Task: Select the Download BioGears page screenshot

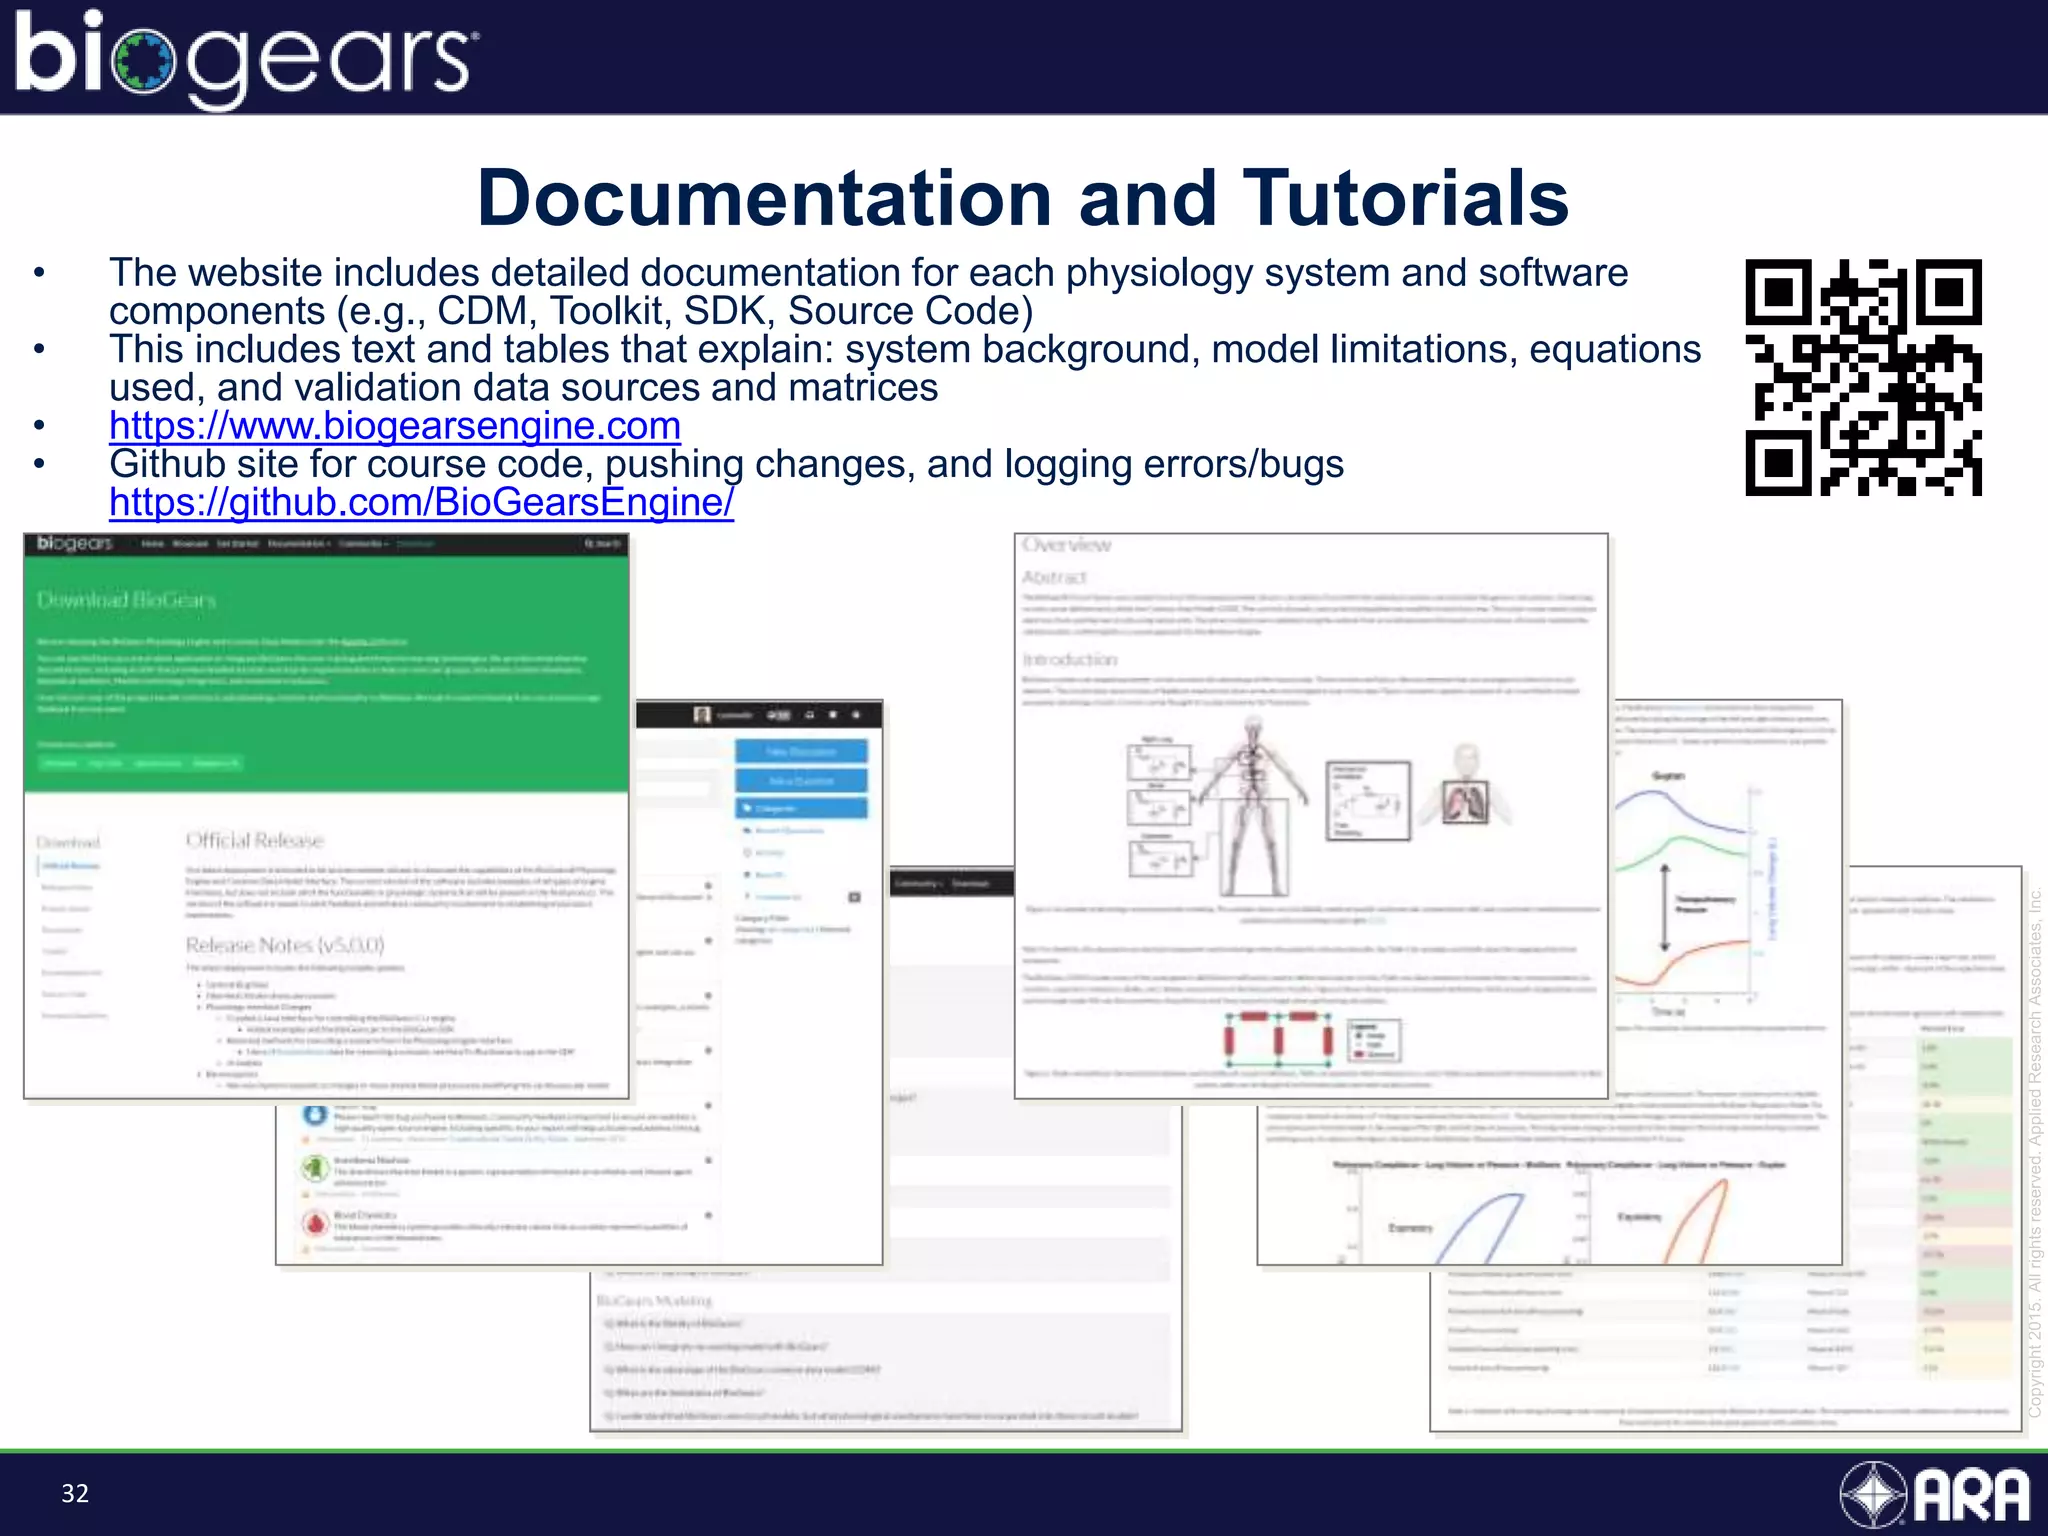Action: point(326,816)
